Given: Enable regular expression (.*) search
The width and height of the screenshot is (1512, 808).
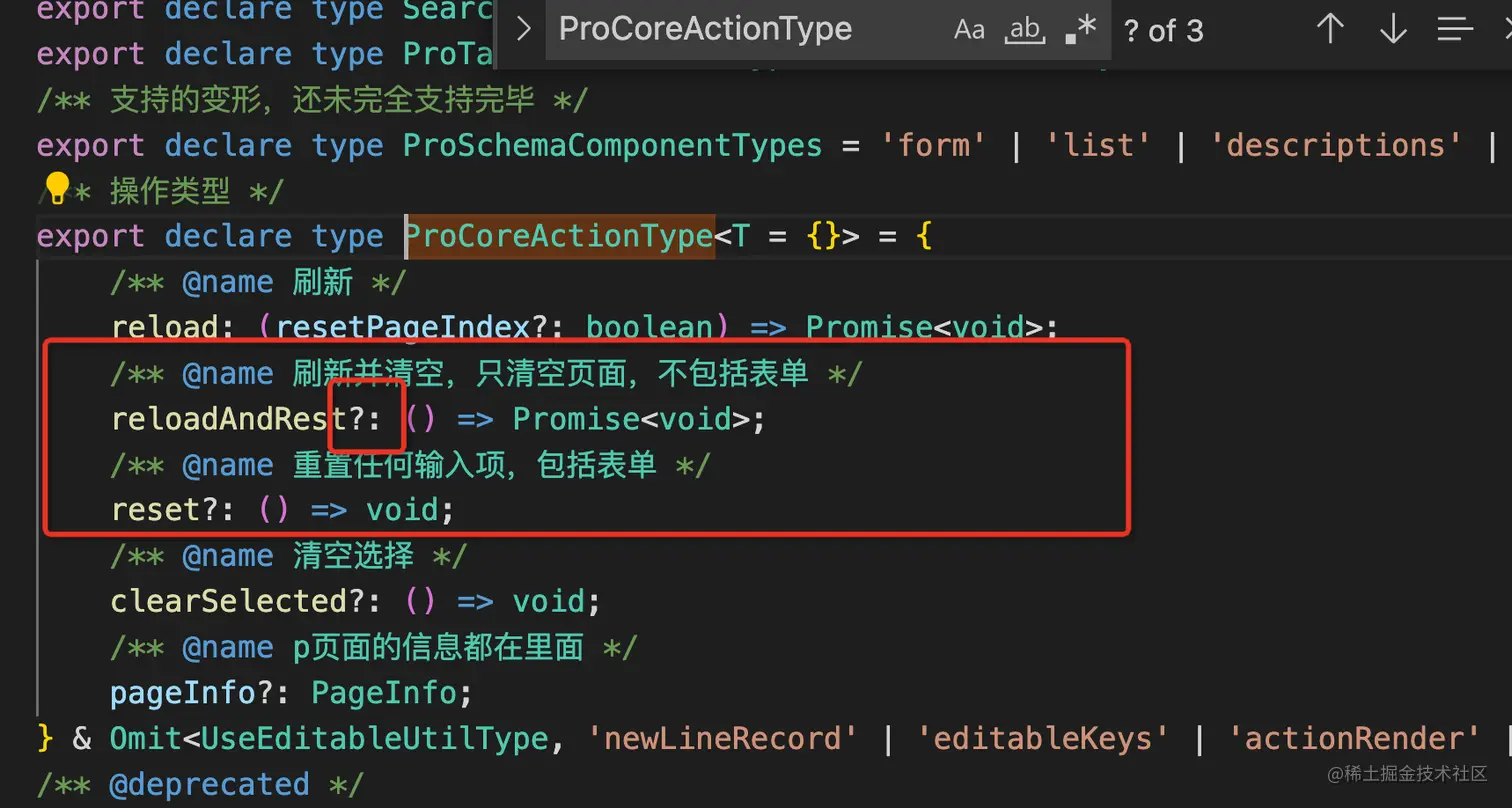Looking at the screenshot, I should tap(1082, 30).
